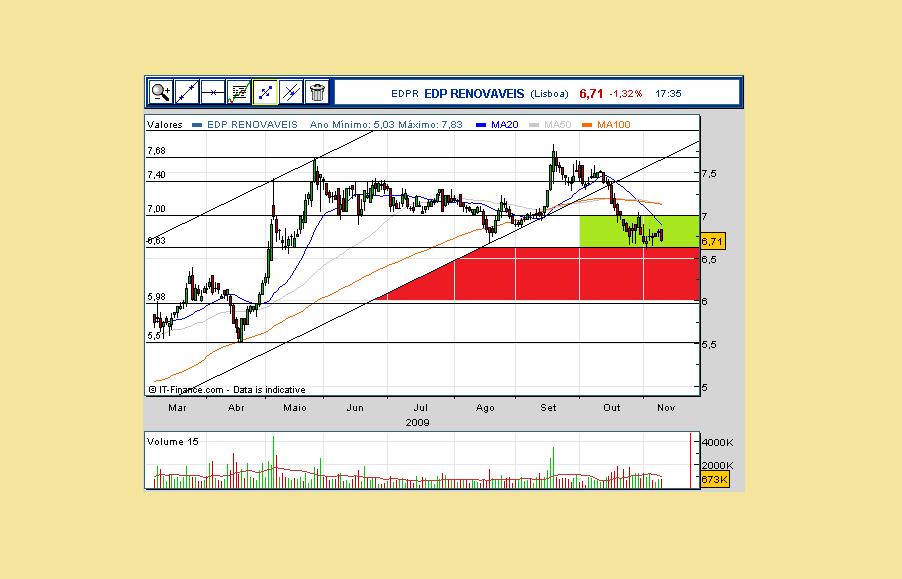Screen dimensions: 902x579
Task: Click the (Lisboa) exchange label
Action: pyautogui.click(x=549, y=94)
